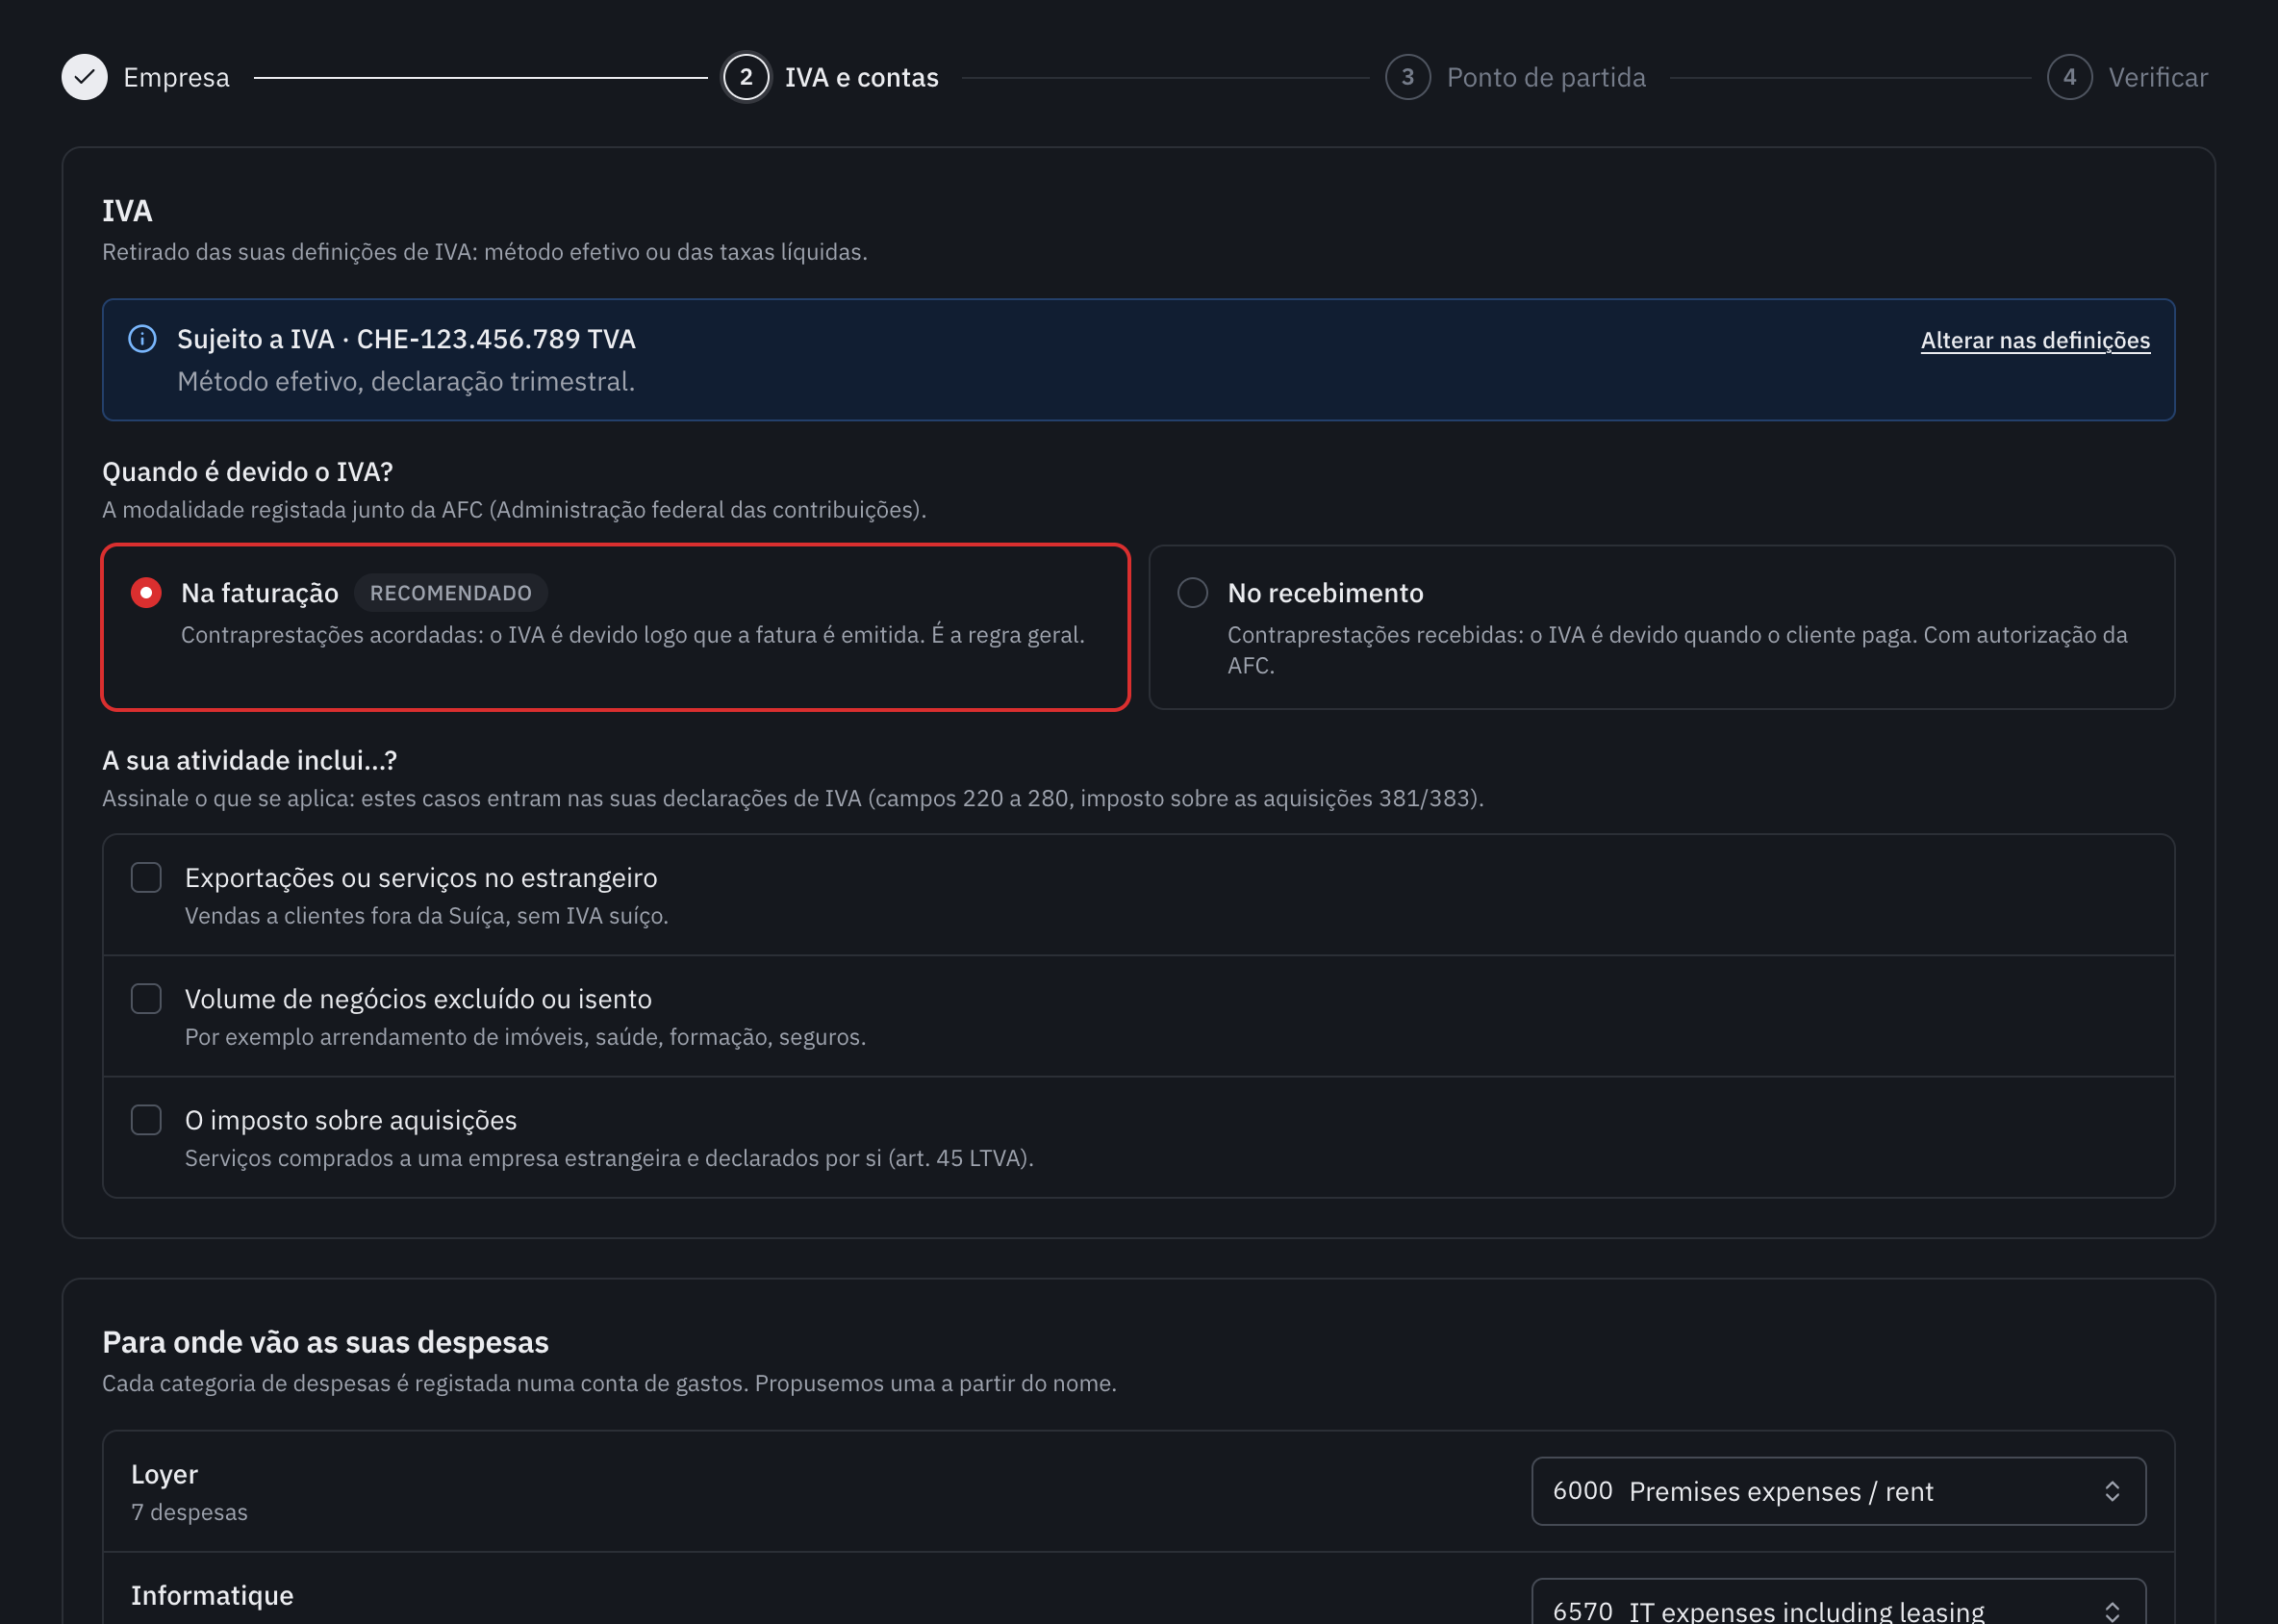The width and height of the screenshot is (2278, 1624).
Task: Select the Na faturação radio option
Action: tap(146, 593)
